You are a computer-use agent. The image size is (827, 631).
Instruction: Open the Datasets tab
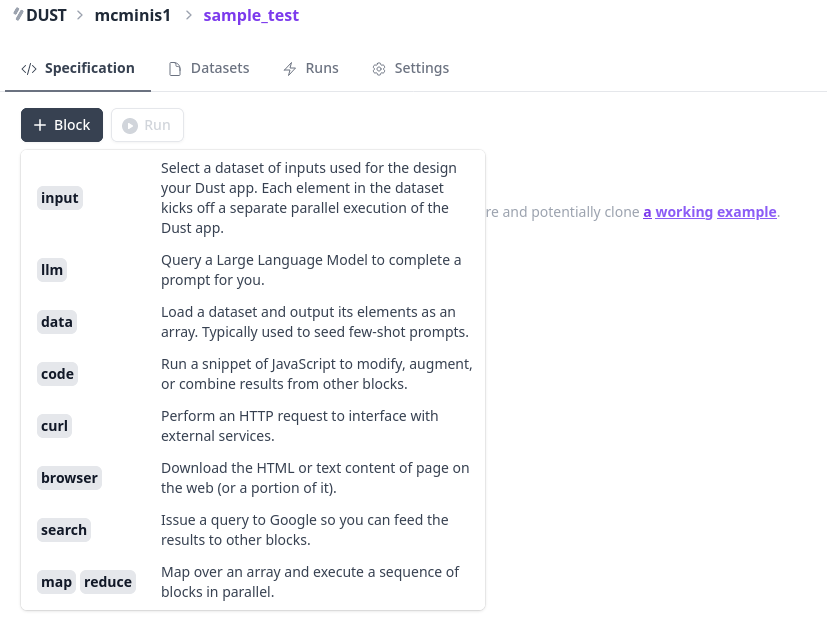[x=209, y=69]
